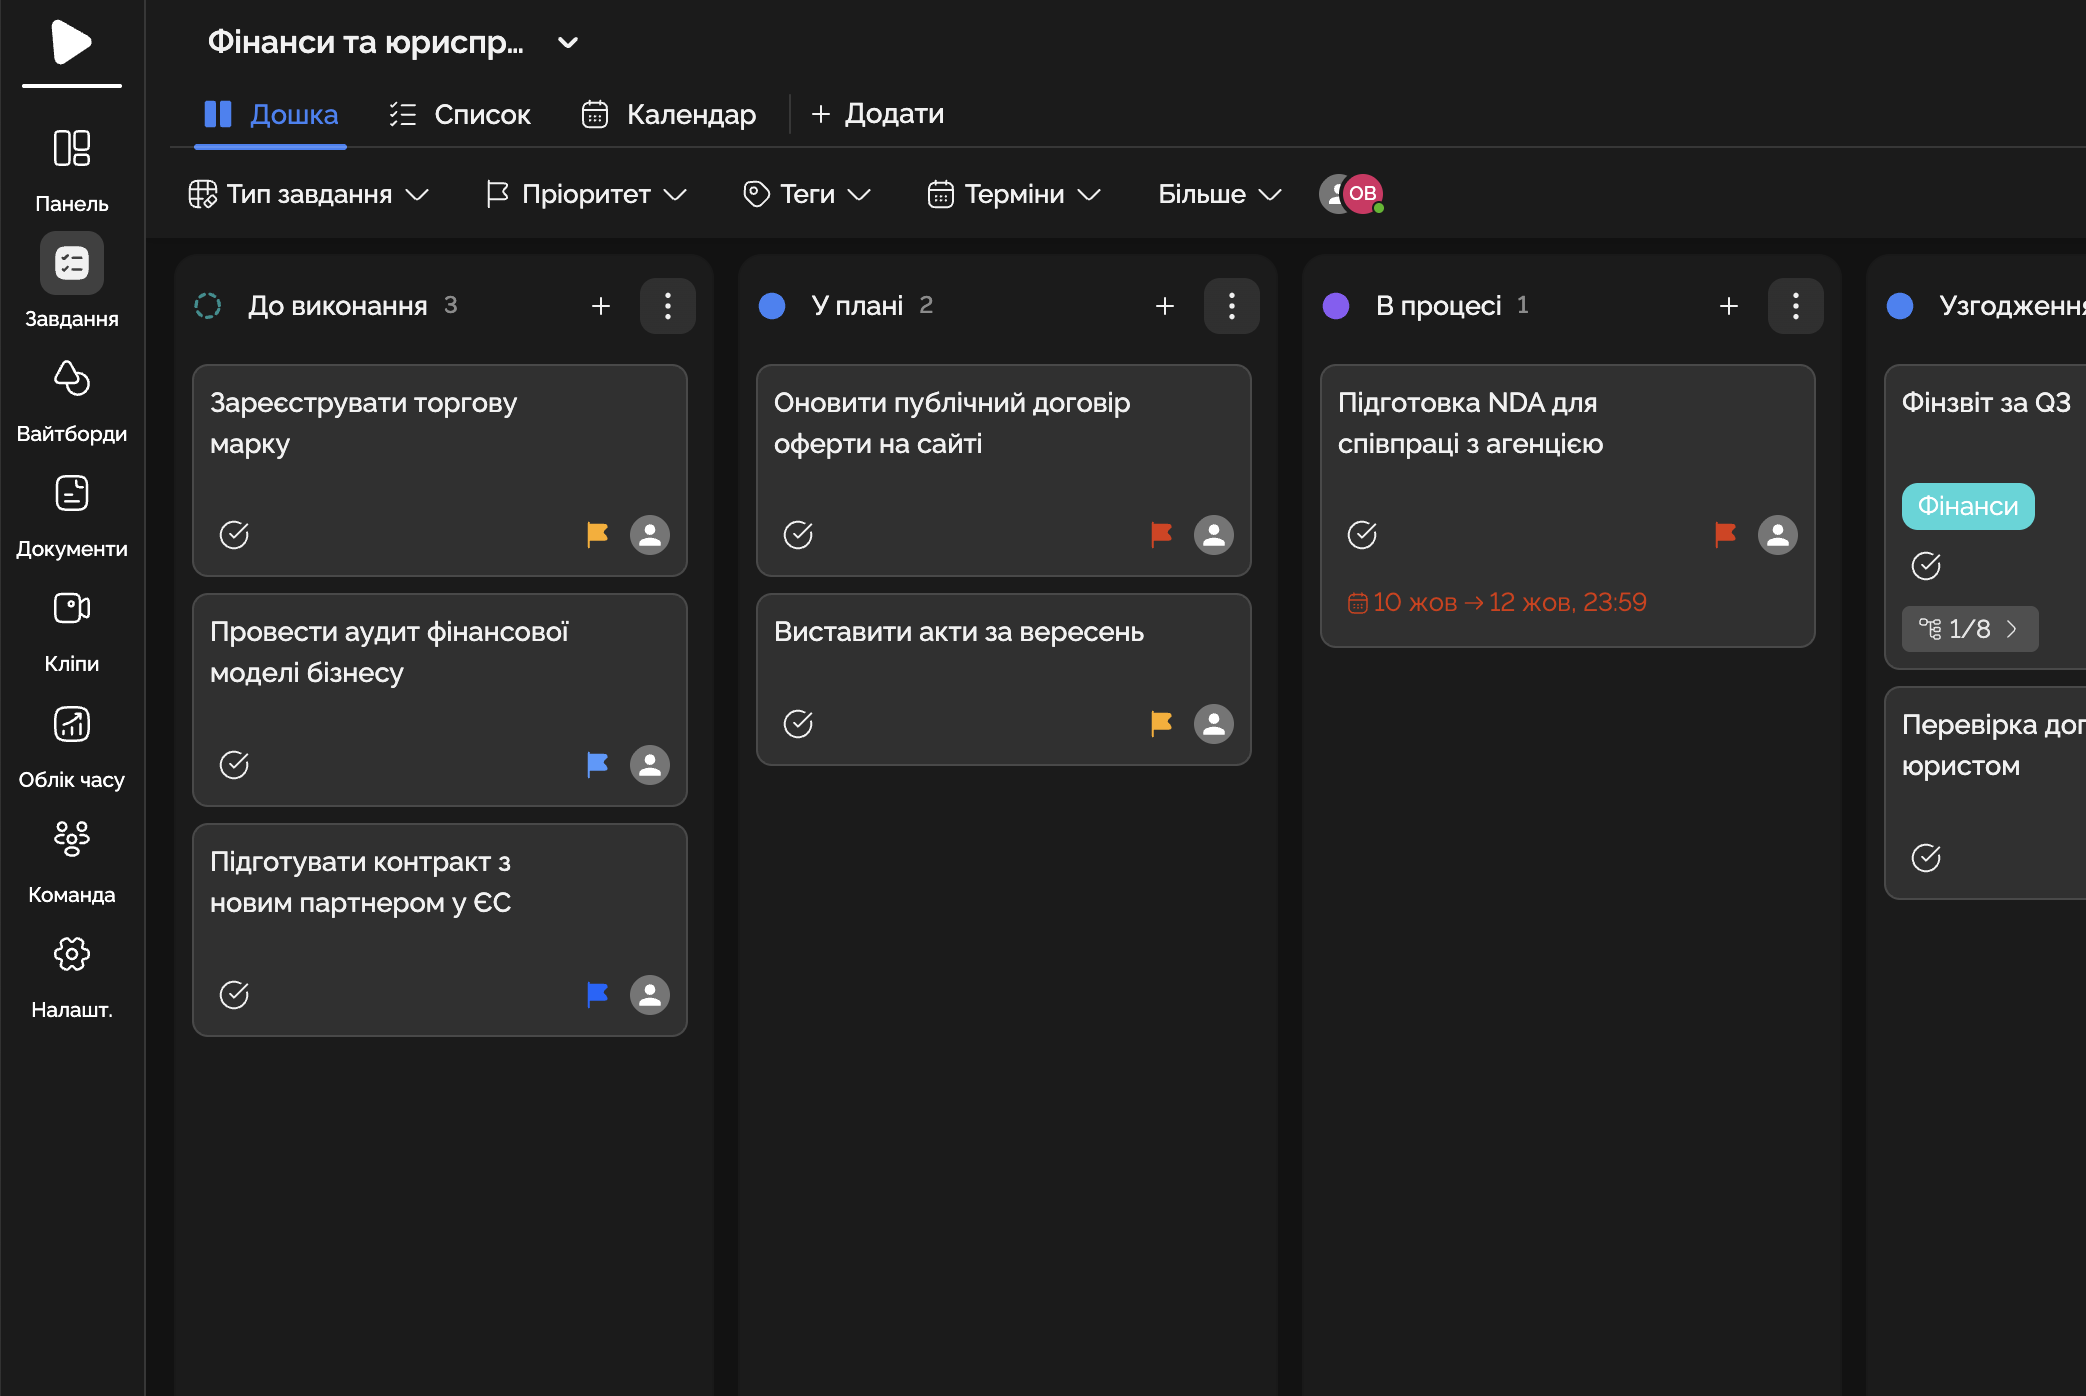Switch to the Календар view tab
2086x1396 pixels.
669,115
